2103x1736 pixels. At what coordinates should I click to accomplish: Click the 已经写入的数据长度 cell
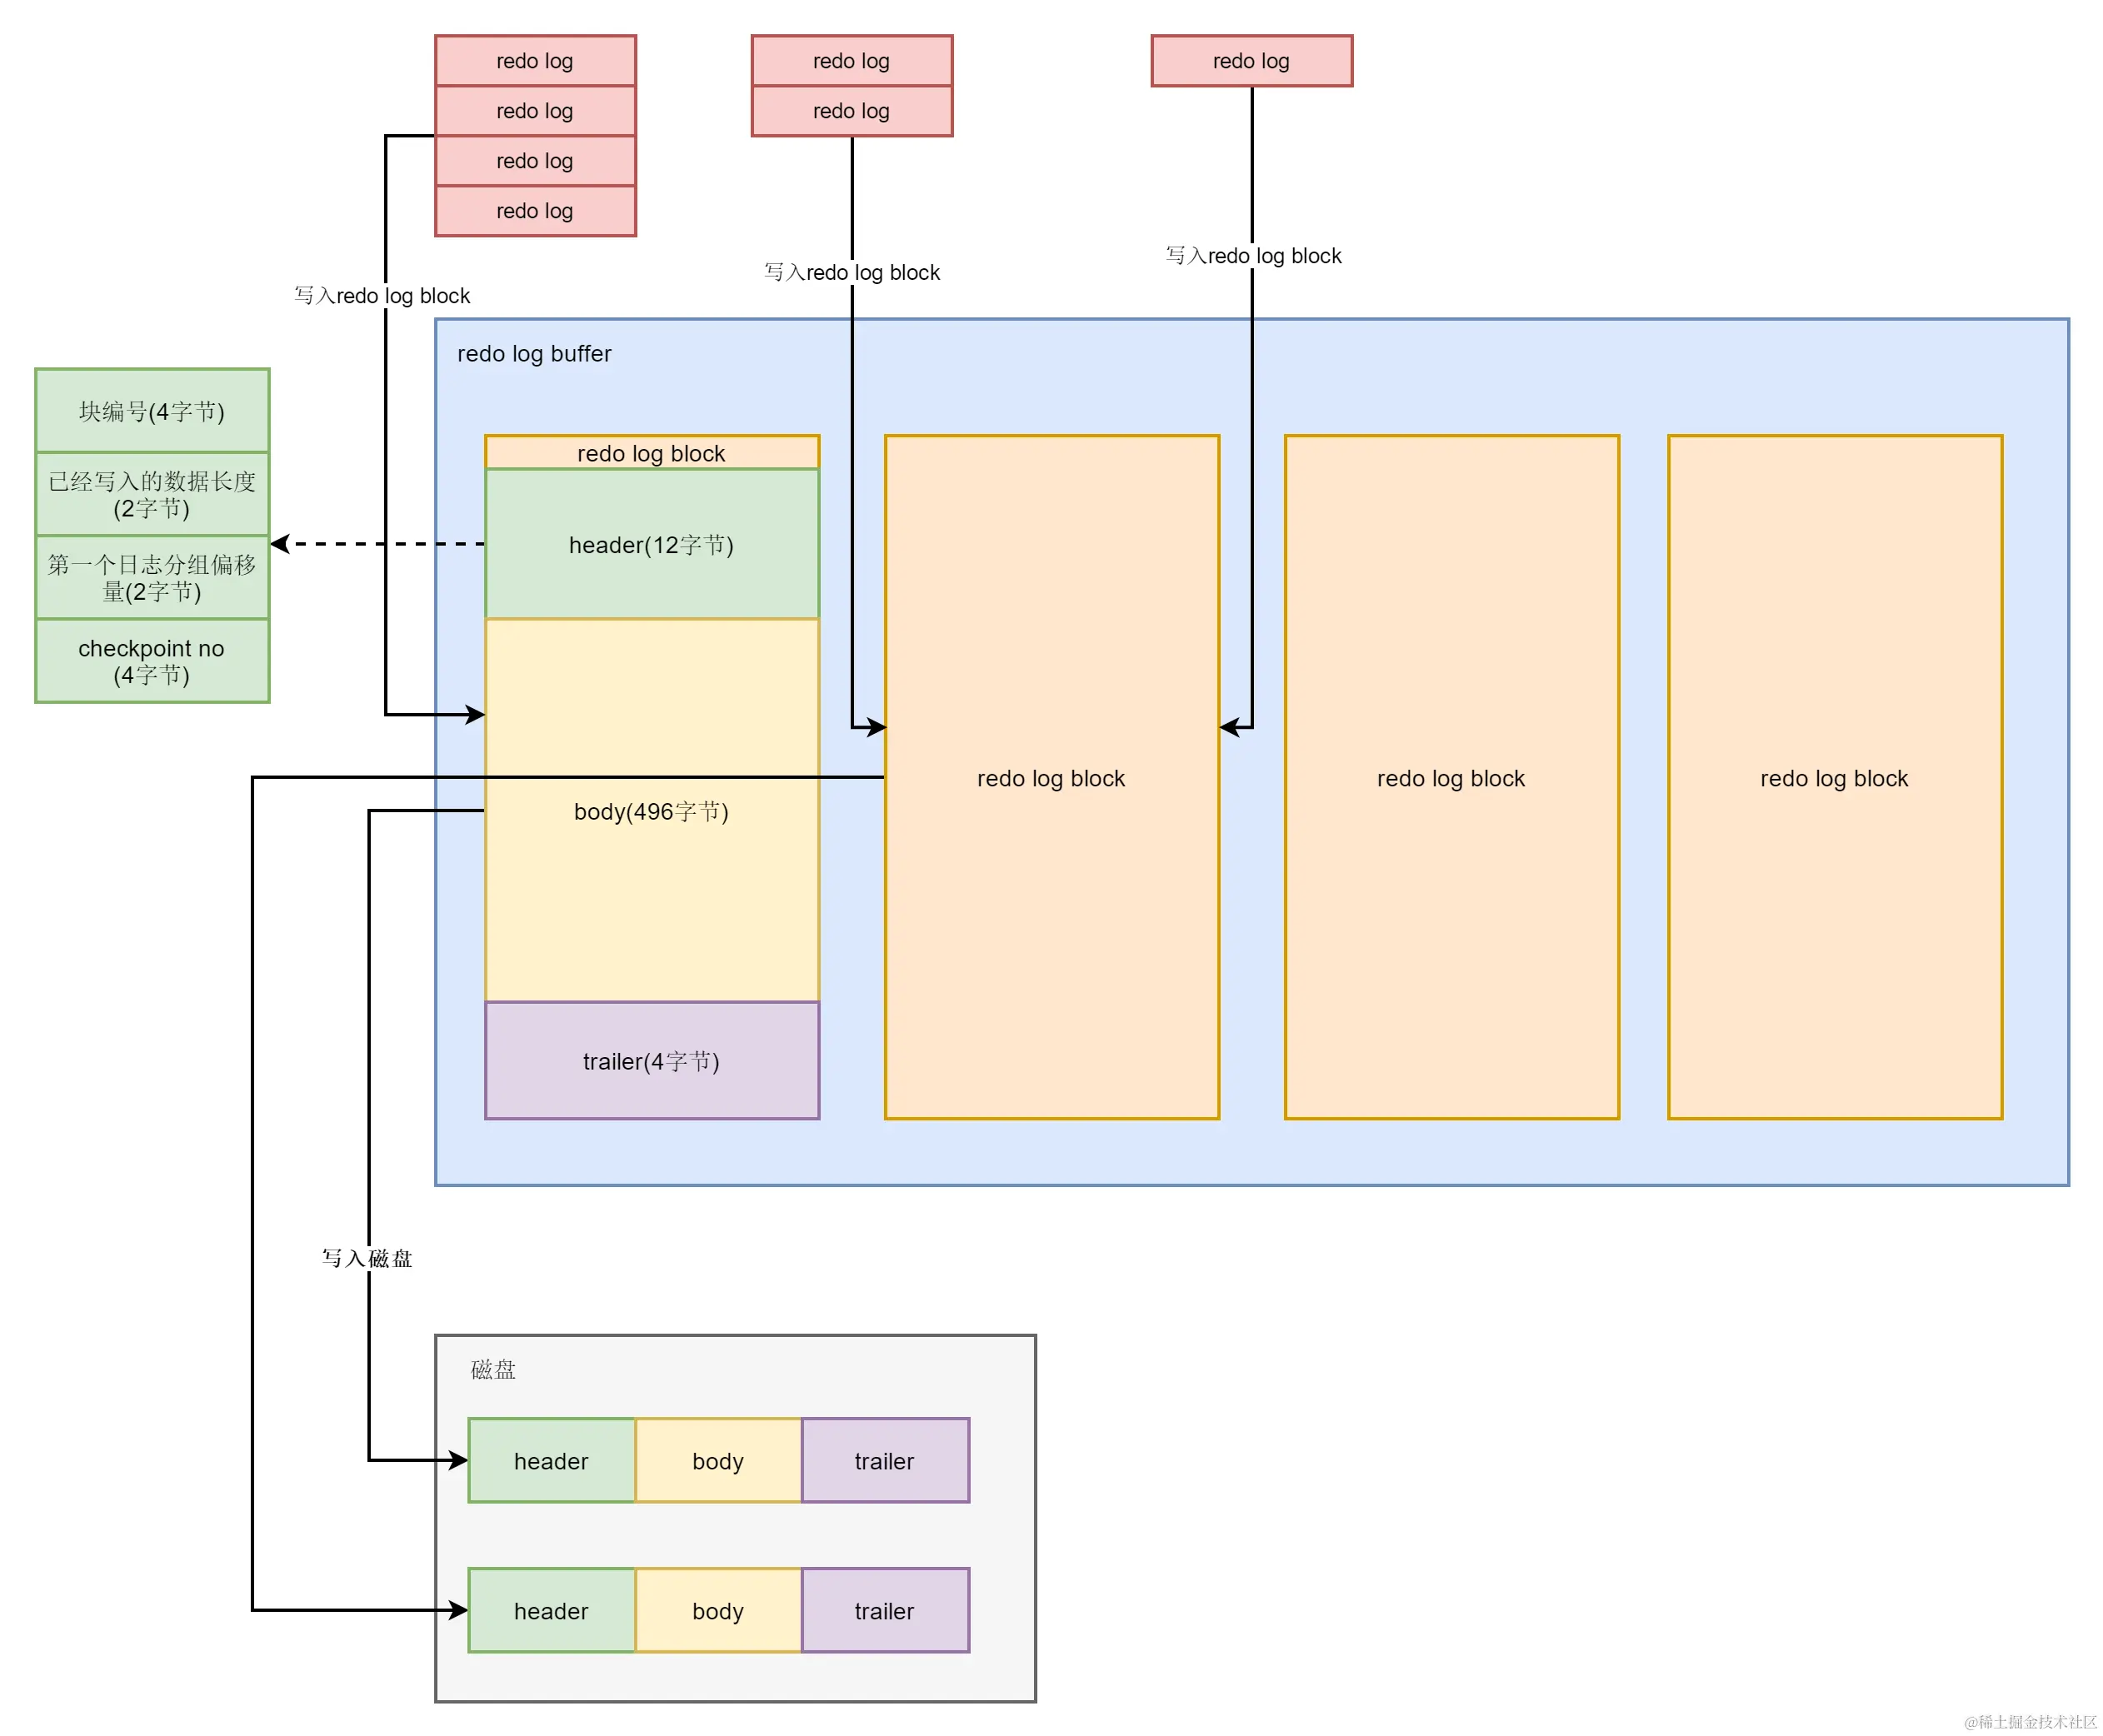click(151, 494)
